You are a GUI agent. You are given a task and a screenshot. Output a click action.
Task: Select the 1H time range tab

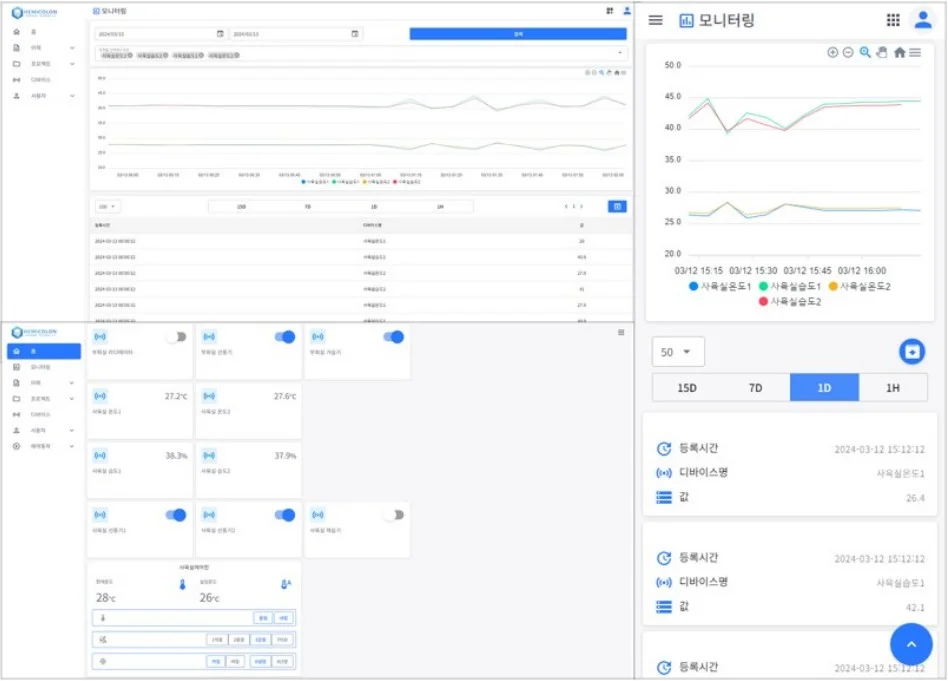892,388
